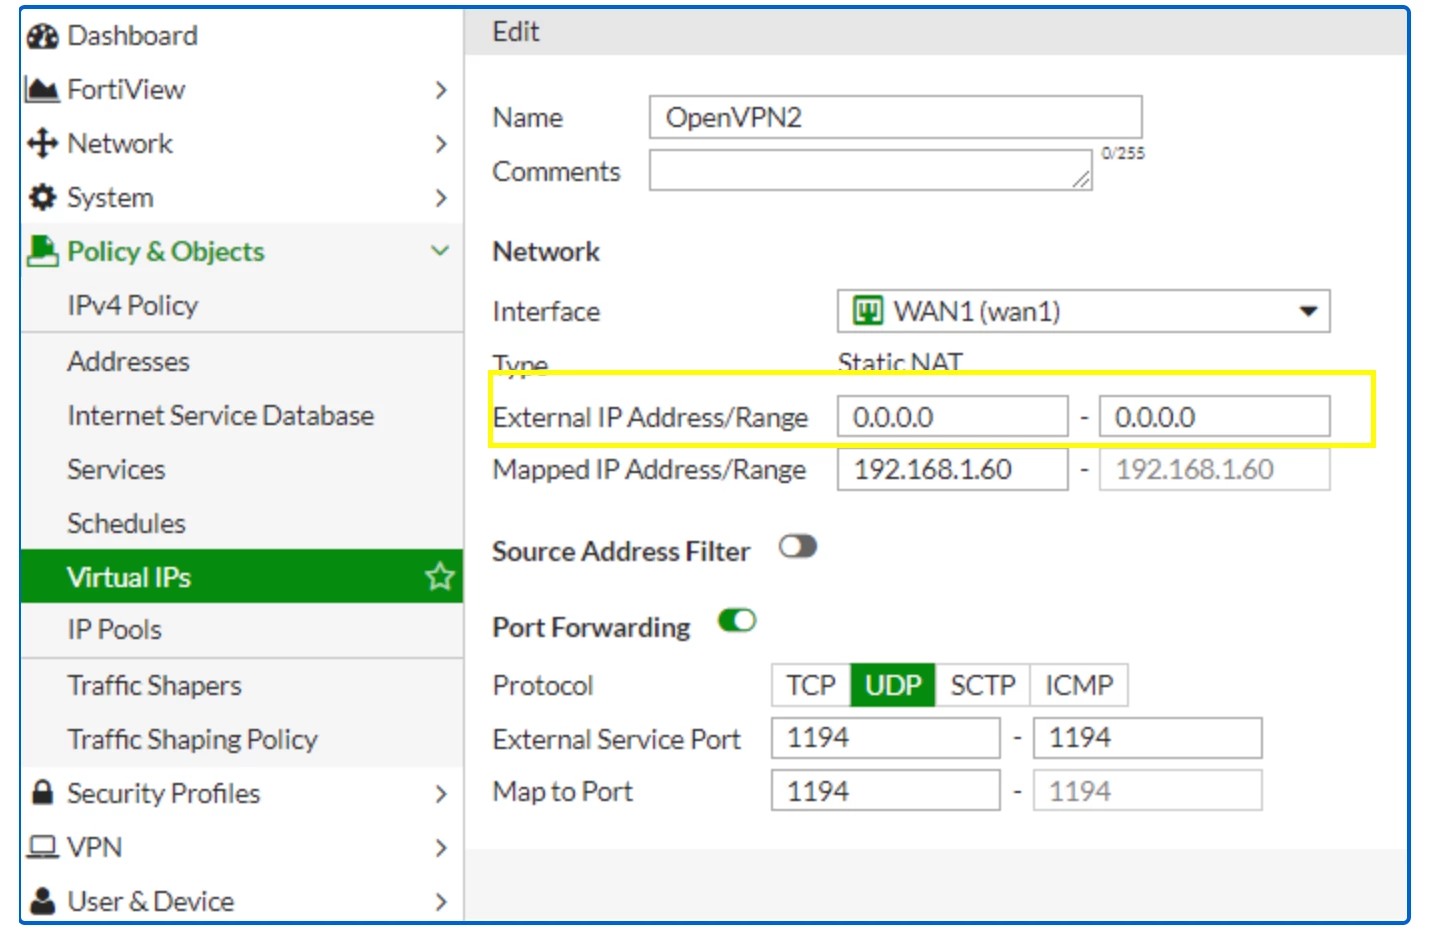
Task: Expand the VPN menu chevron
Action: [441, 848]
